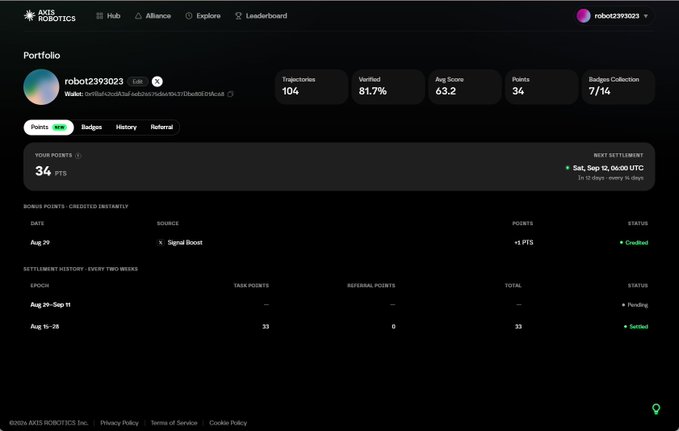Switch to the History tab
Viewport: 679px width, 431px height.
(x=126, y=127)
